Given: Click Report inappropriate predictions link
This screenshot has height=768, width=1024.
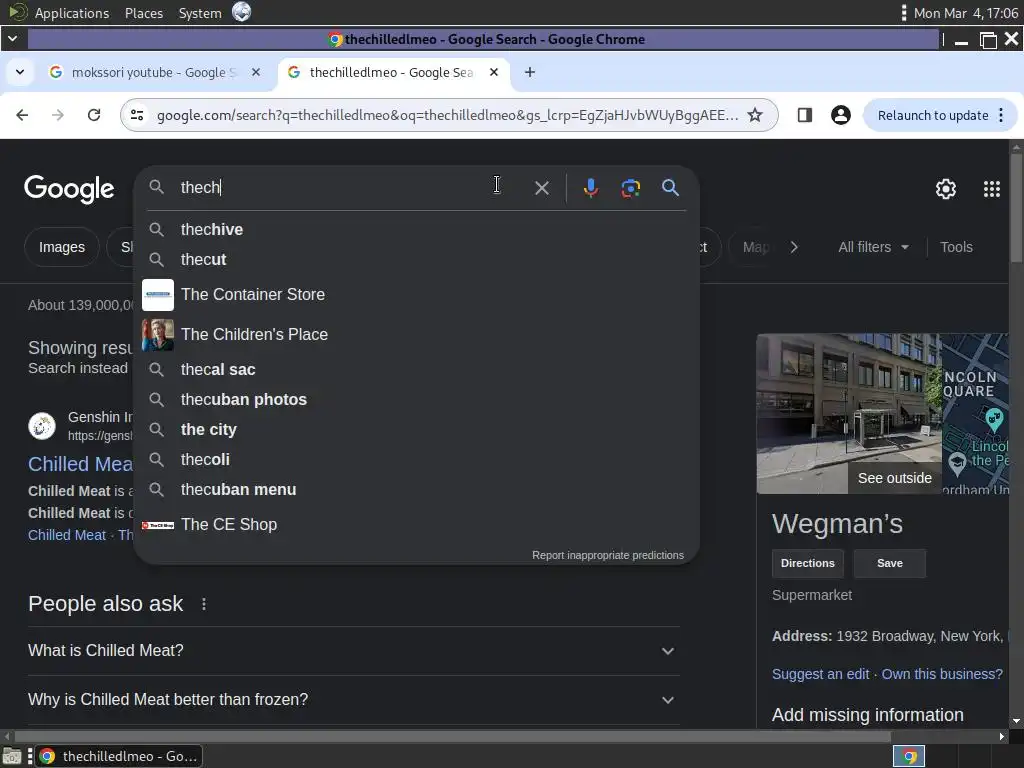Looking at the screenshot, I should point(607,555).
